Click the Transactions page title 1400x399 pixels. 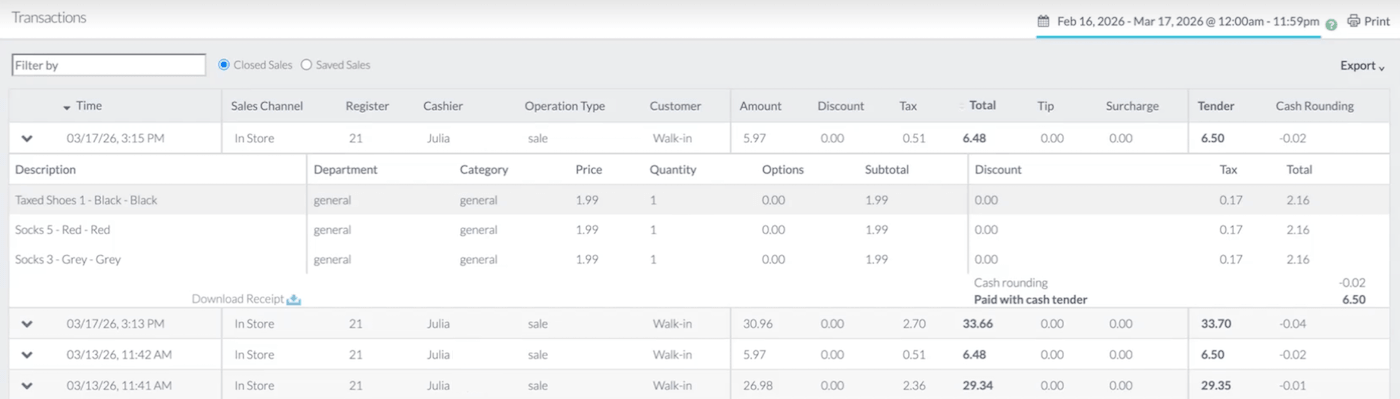48,18
